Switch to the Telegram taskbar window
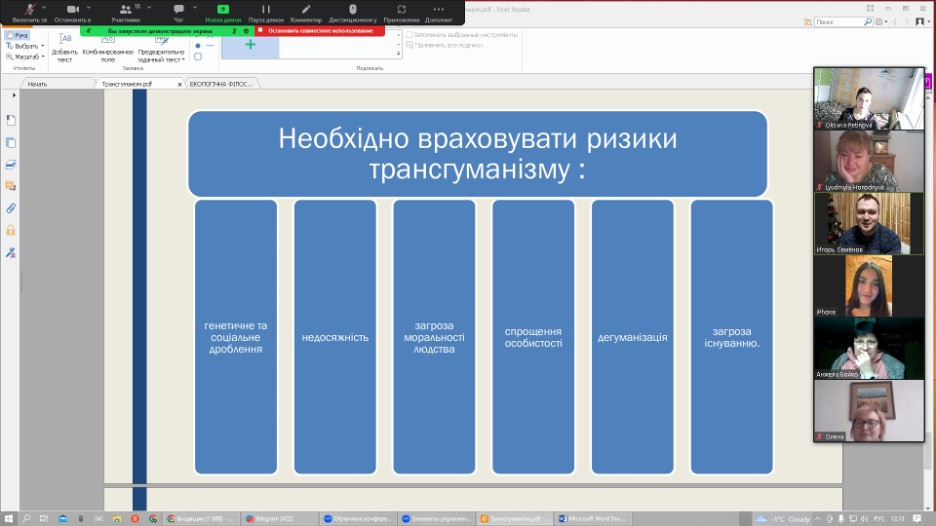This screenshot has width=936, height=526. (279, 519)
